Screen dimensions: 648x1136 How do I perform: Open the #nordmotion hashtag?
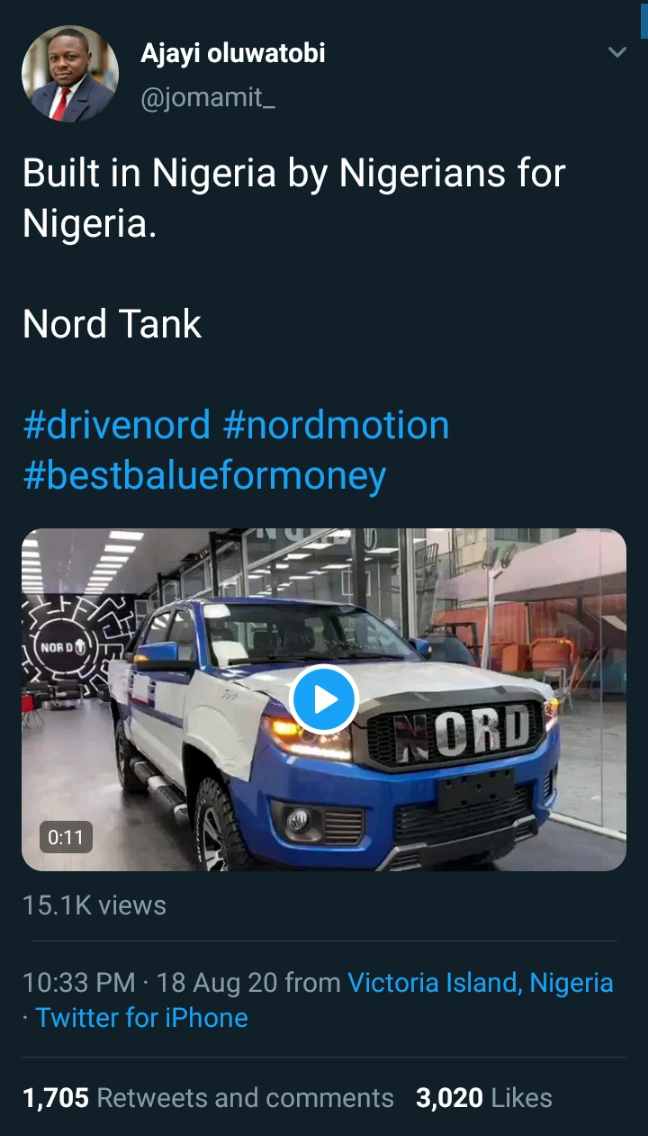click(336, 425)
